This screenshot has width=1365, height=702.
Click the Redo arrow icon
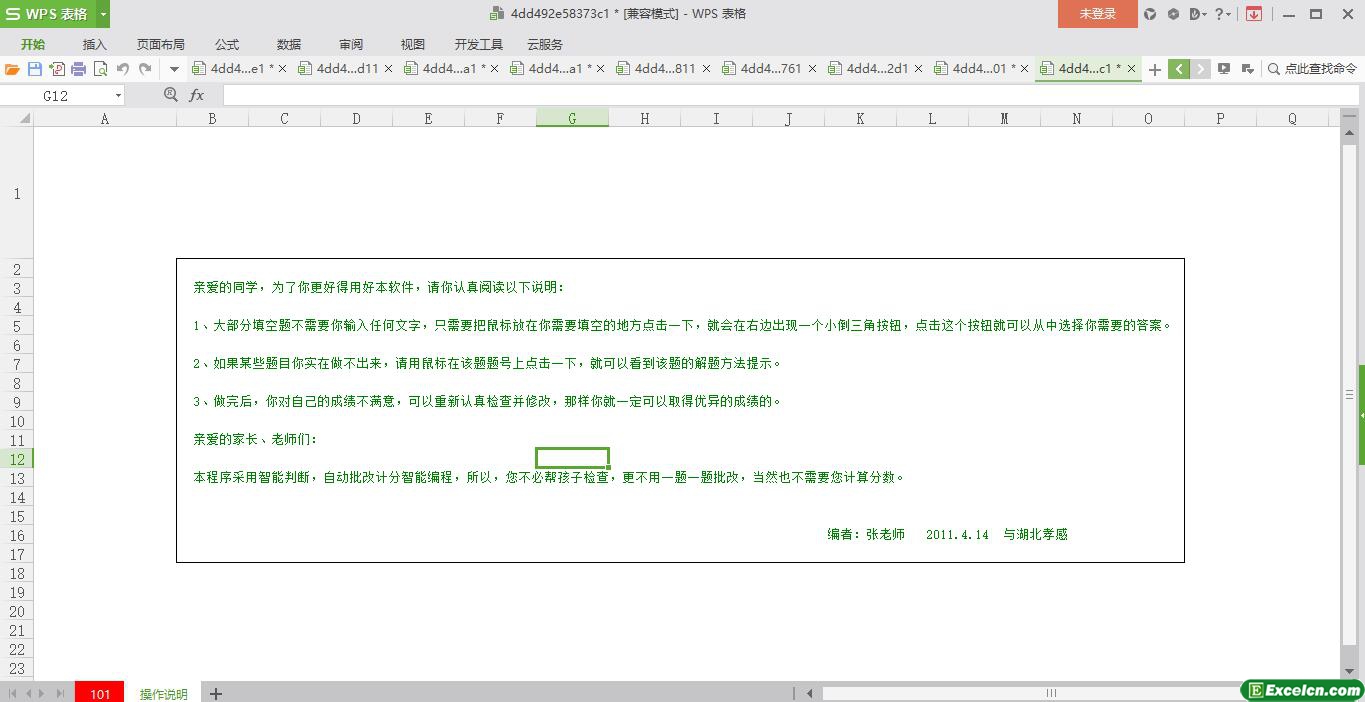145,69
